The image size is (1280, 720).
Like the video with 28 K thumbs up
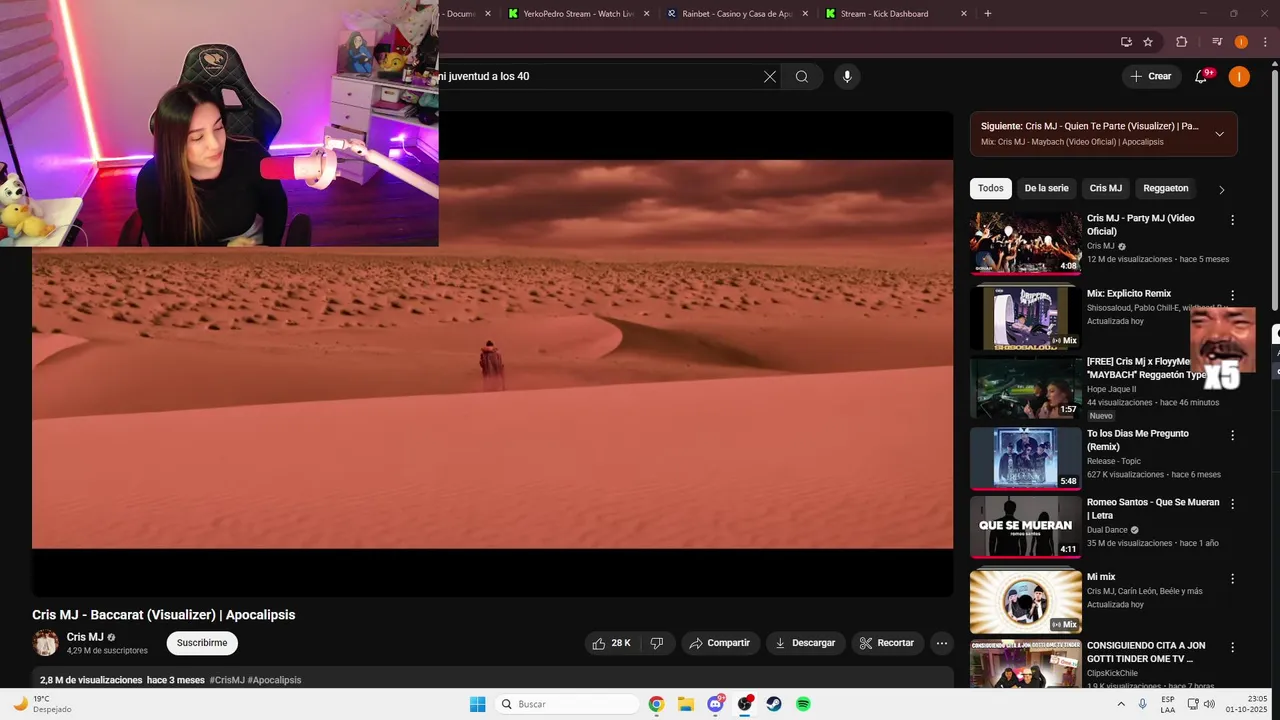[x=612, y=643]
